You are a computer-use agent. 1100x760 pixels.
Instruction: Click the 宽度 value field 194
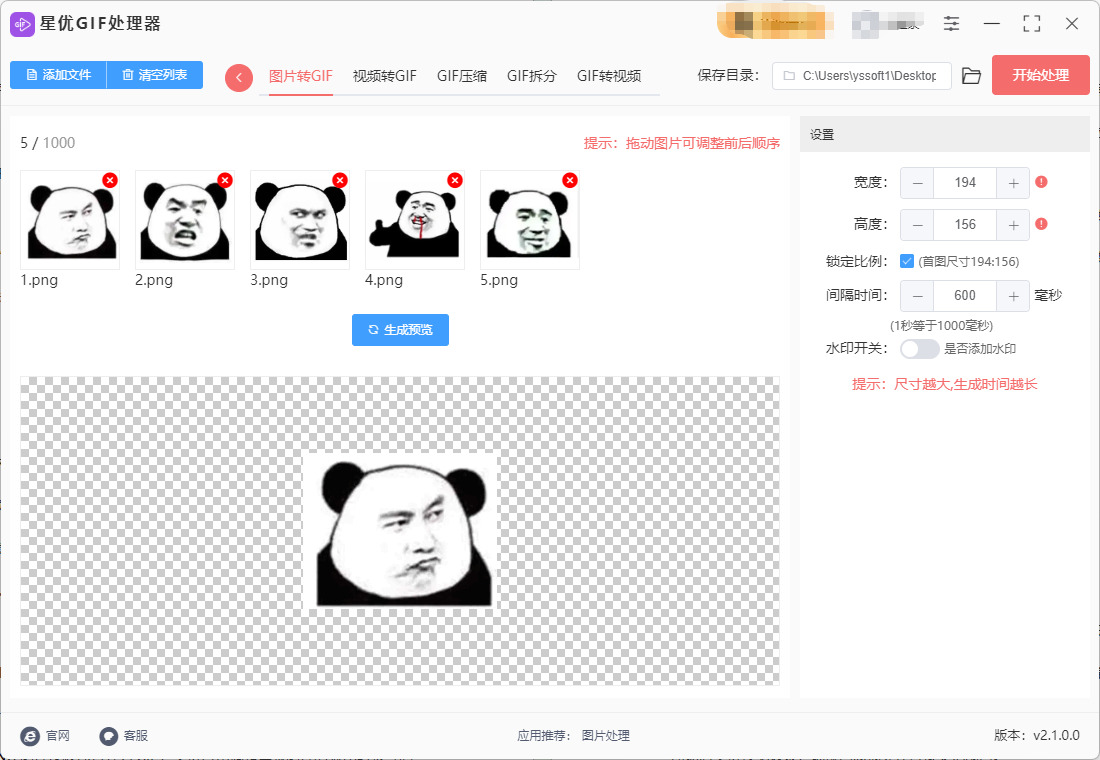pos(965,183)
